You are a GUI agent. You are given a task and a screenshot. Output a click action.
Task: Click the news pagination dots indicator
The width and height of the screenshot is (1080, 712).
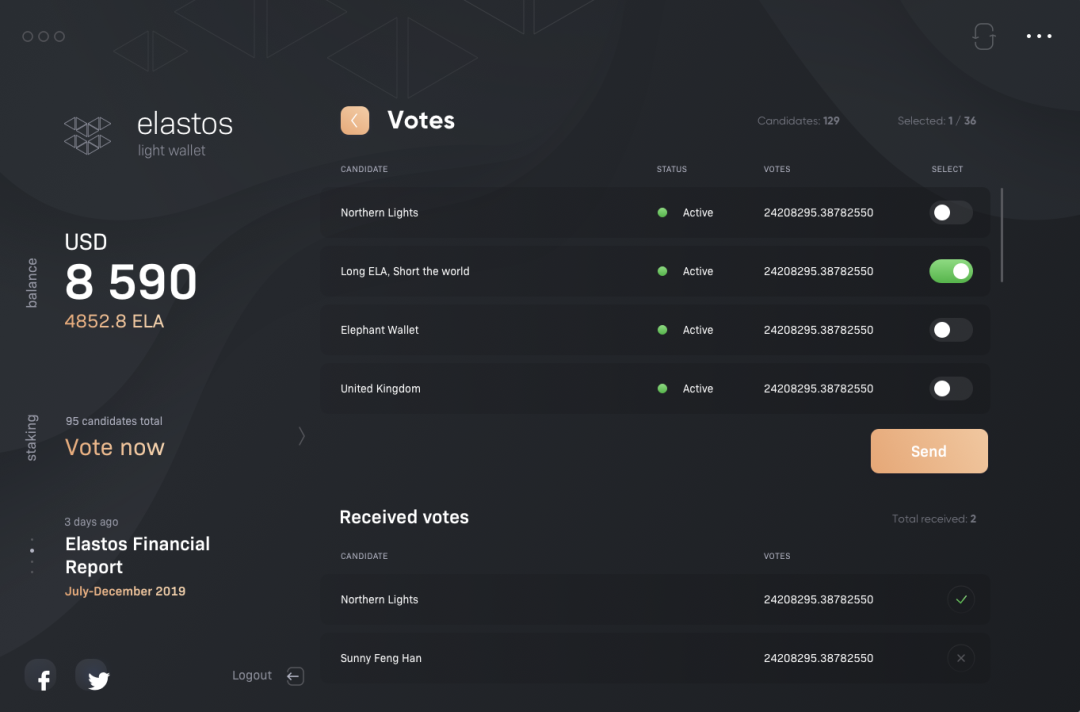[32, 555]
